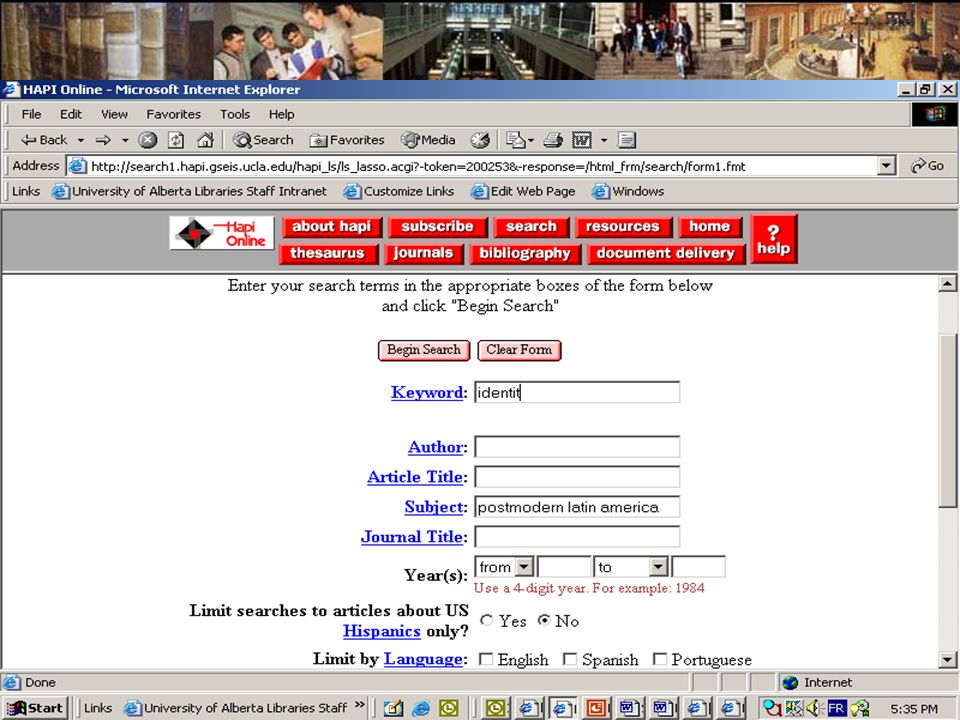
Task: Click the Show Desktop quick launch icon
Action: click(393, 708)
